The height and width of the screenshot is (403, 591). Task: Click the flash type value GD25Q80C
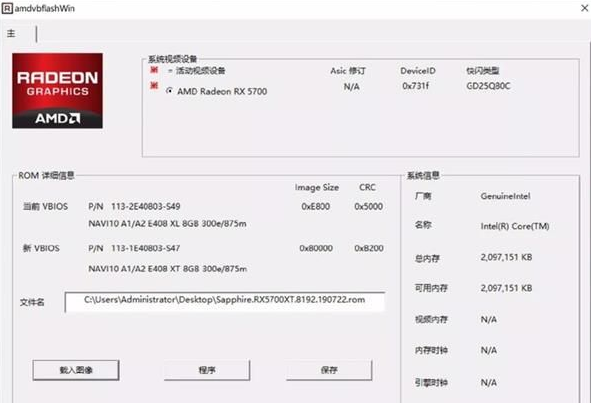point(488,86)
